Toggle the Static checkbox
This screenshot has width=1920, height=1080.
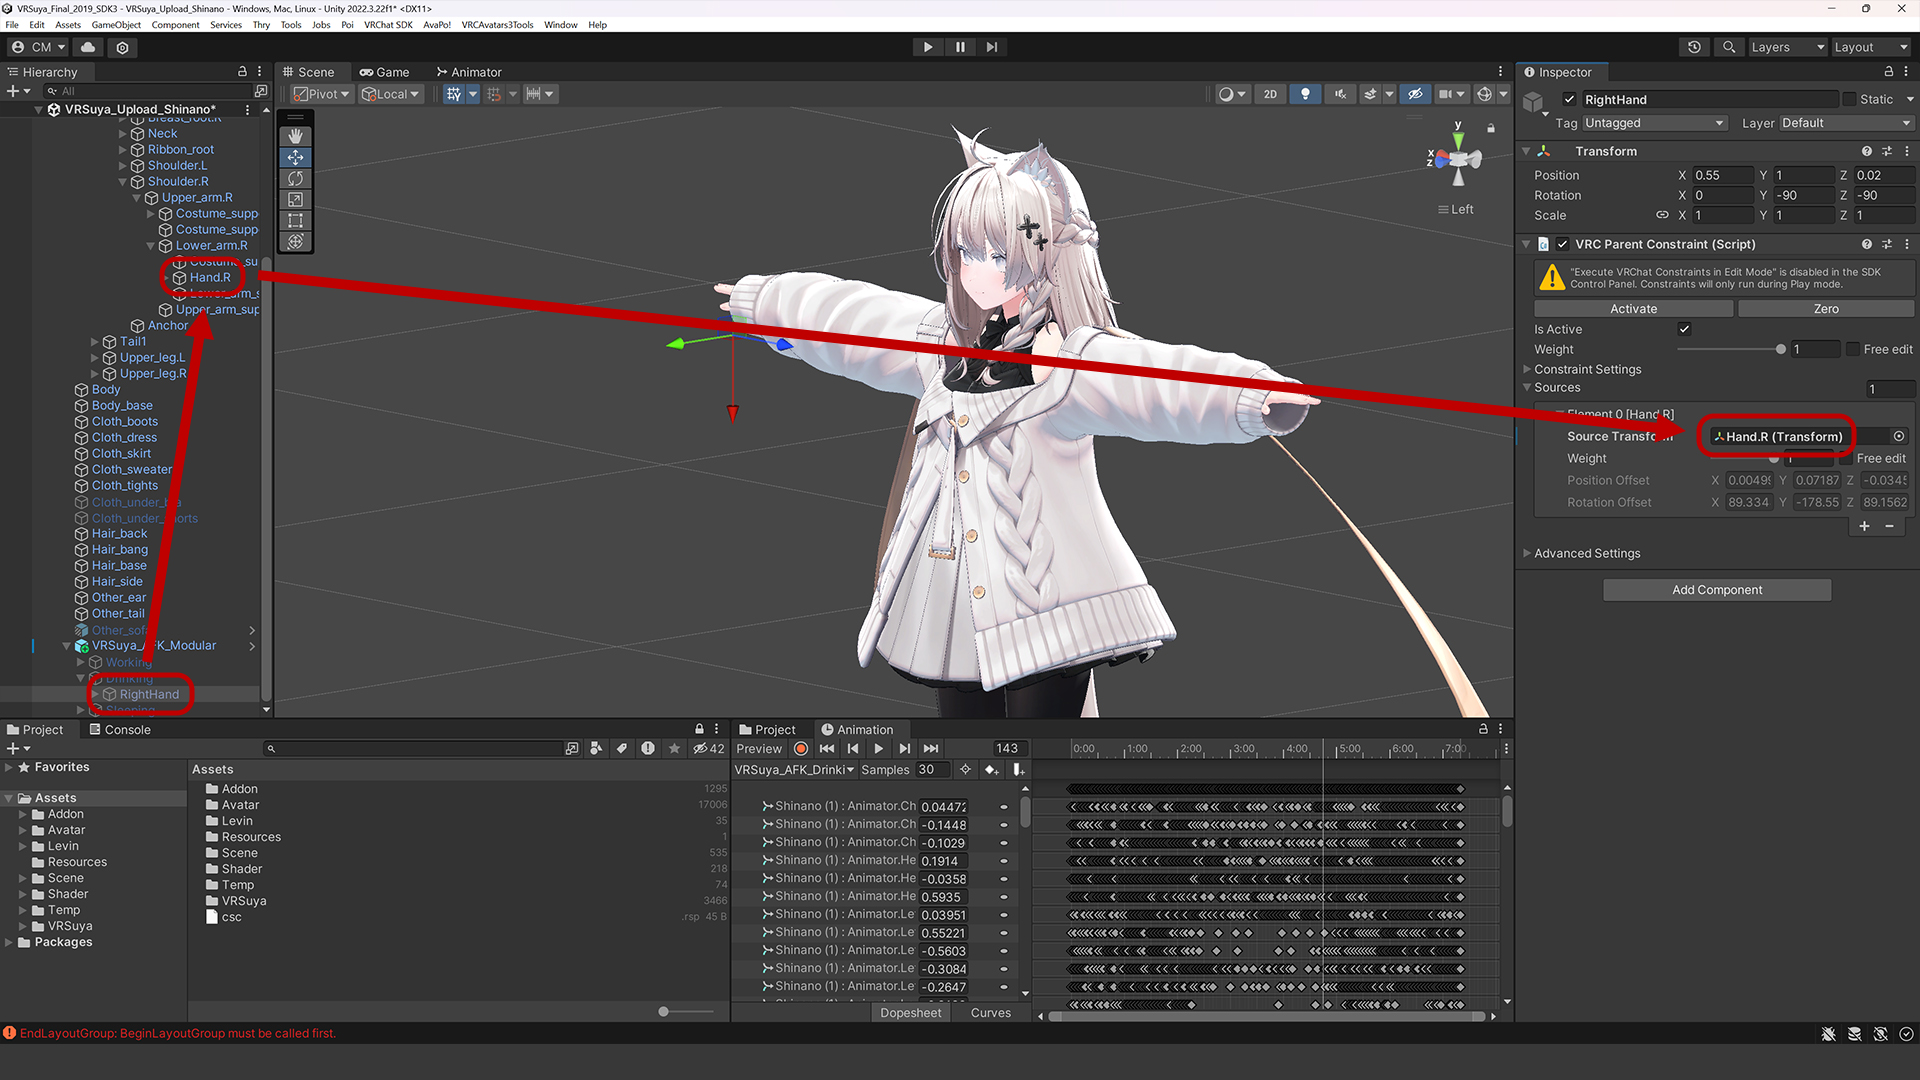(1849, 99)
